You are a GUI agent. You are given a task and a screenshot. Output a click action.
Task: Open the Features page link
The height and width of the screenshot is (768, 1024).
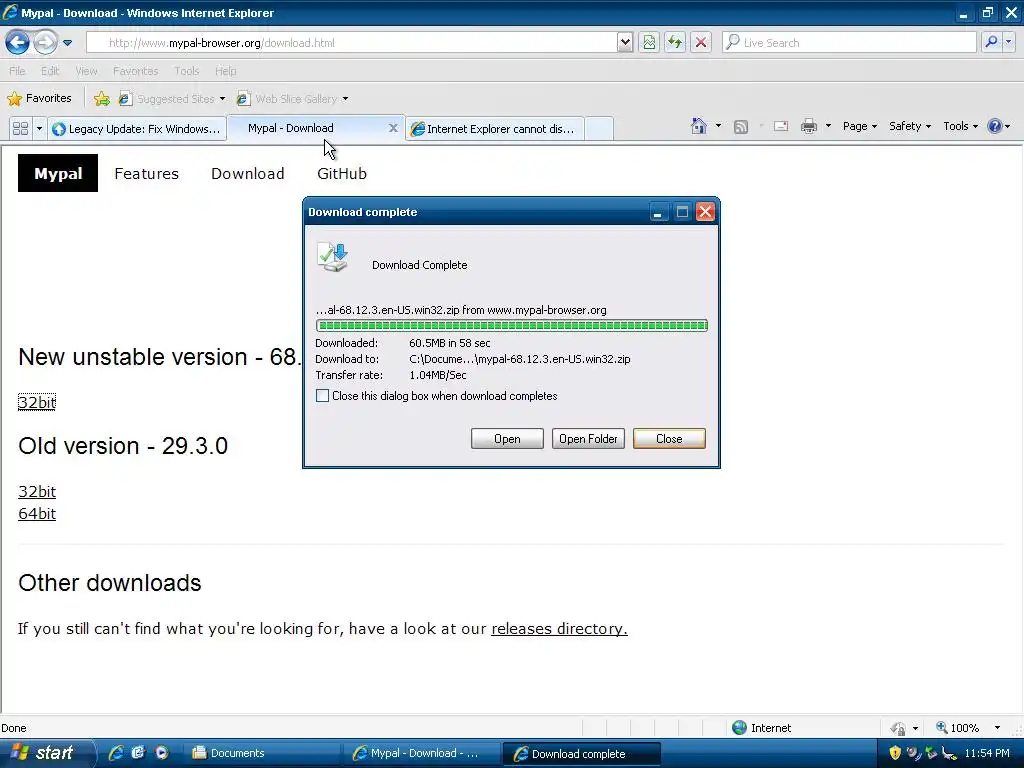(146, 174)
